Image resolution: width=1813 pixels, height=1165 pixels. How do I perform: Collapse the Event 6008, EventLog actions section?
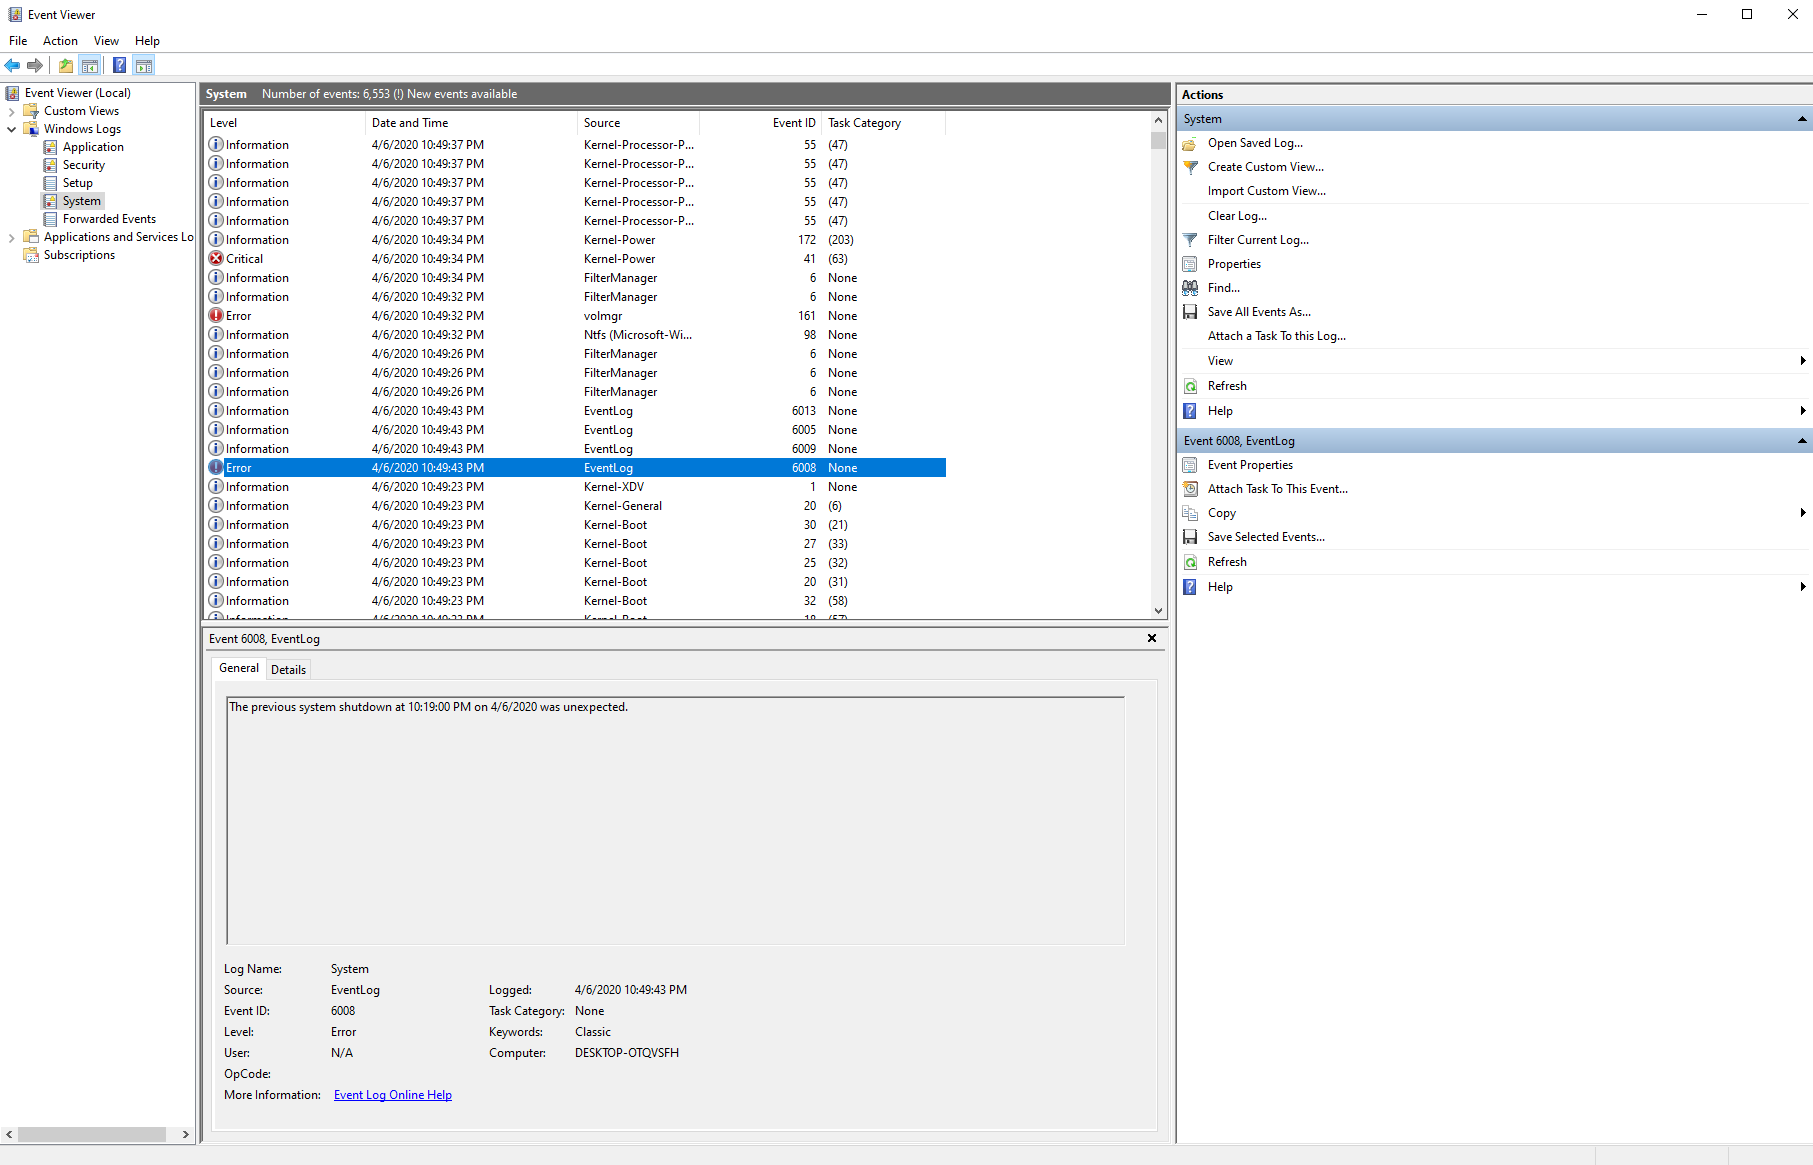1802,441
